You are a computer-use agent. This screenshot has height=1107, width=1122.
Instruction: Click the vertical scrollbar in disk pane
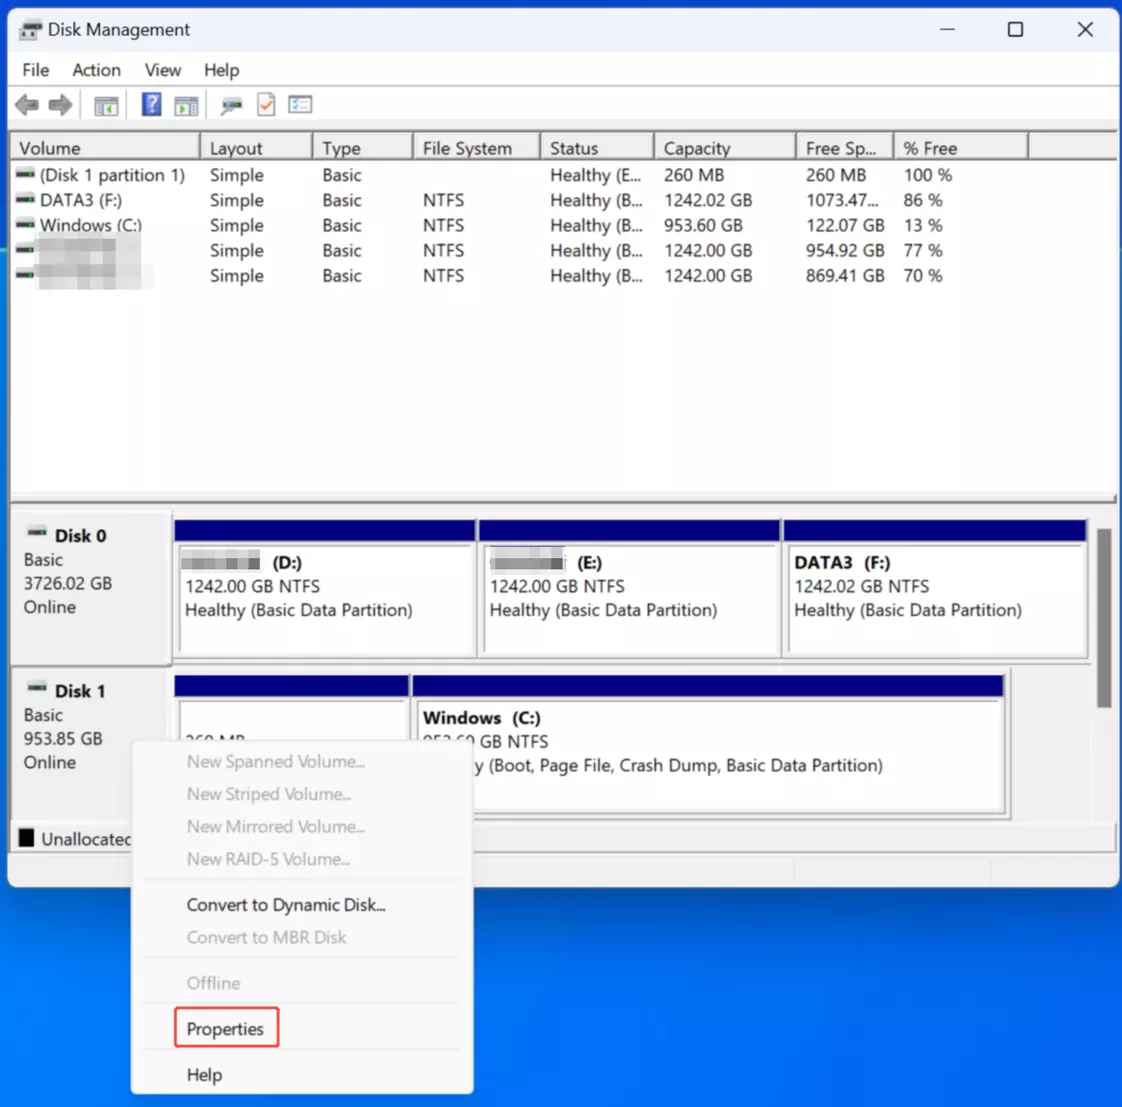tap(1104, 620)
